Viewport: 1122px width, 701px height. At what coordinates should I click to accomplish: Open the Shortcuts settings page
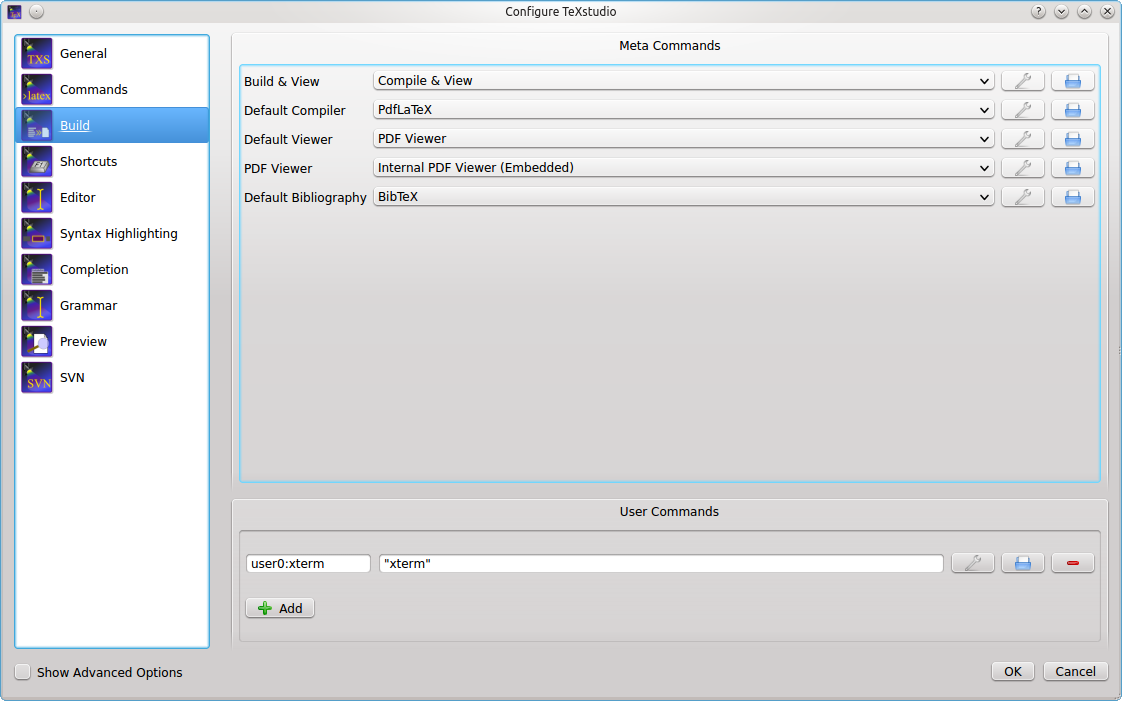112,162
